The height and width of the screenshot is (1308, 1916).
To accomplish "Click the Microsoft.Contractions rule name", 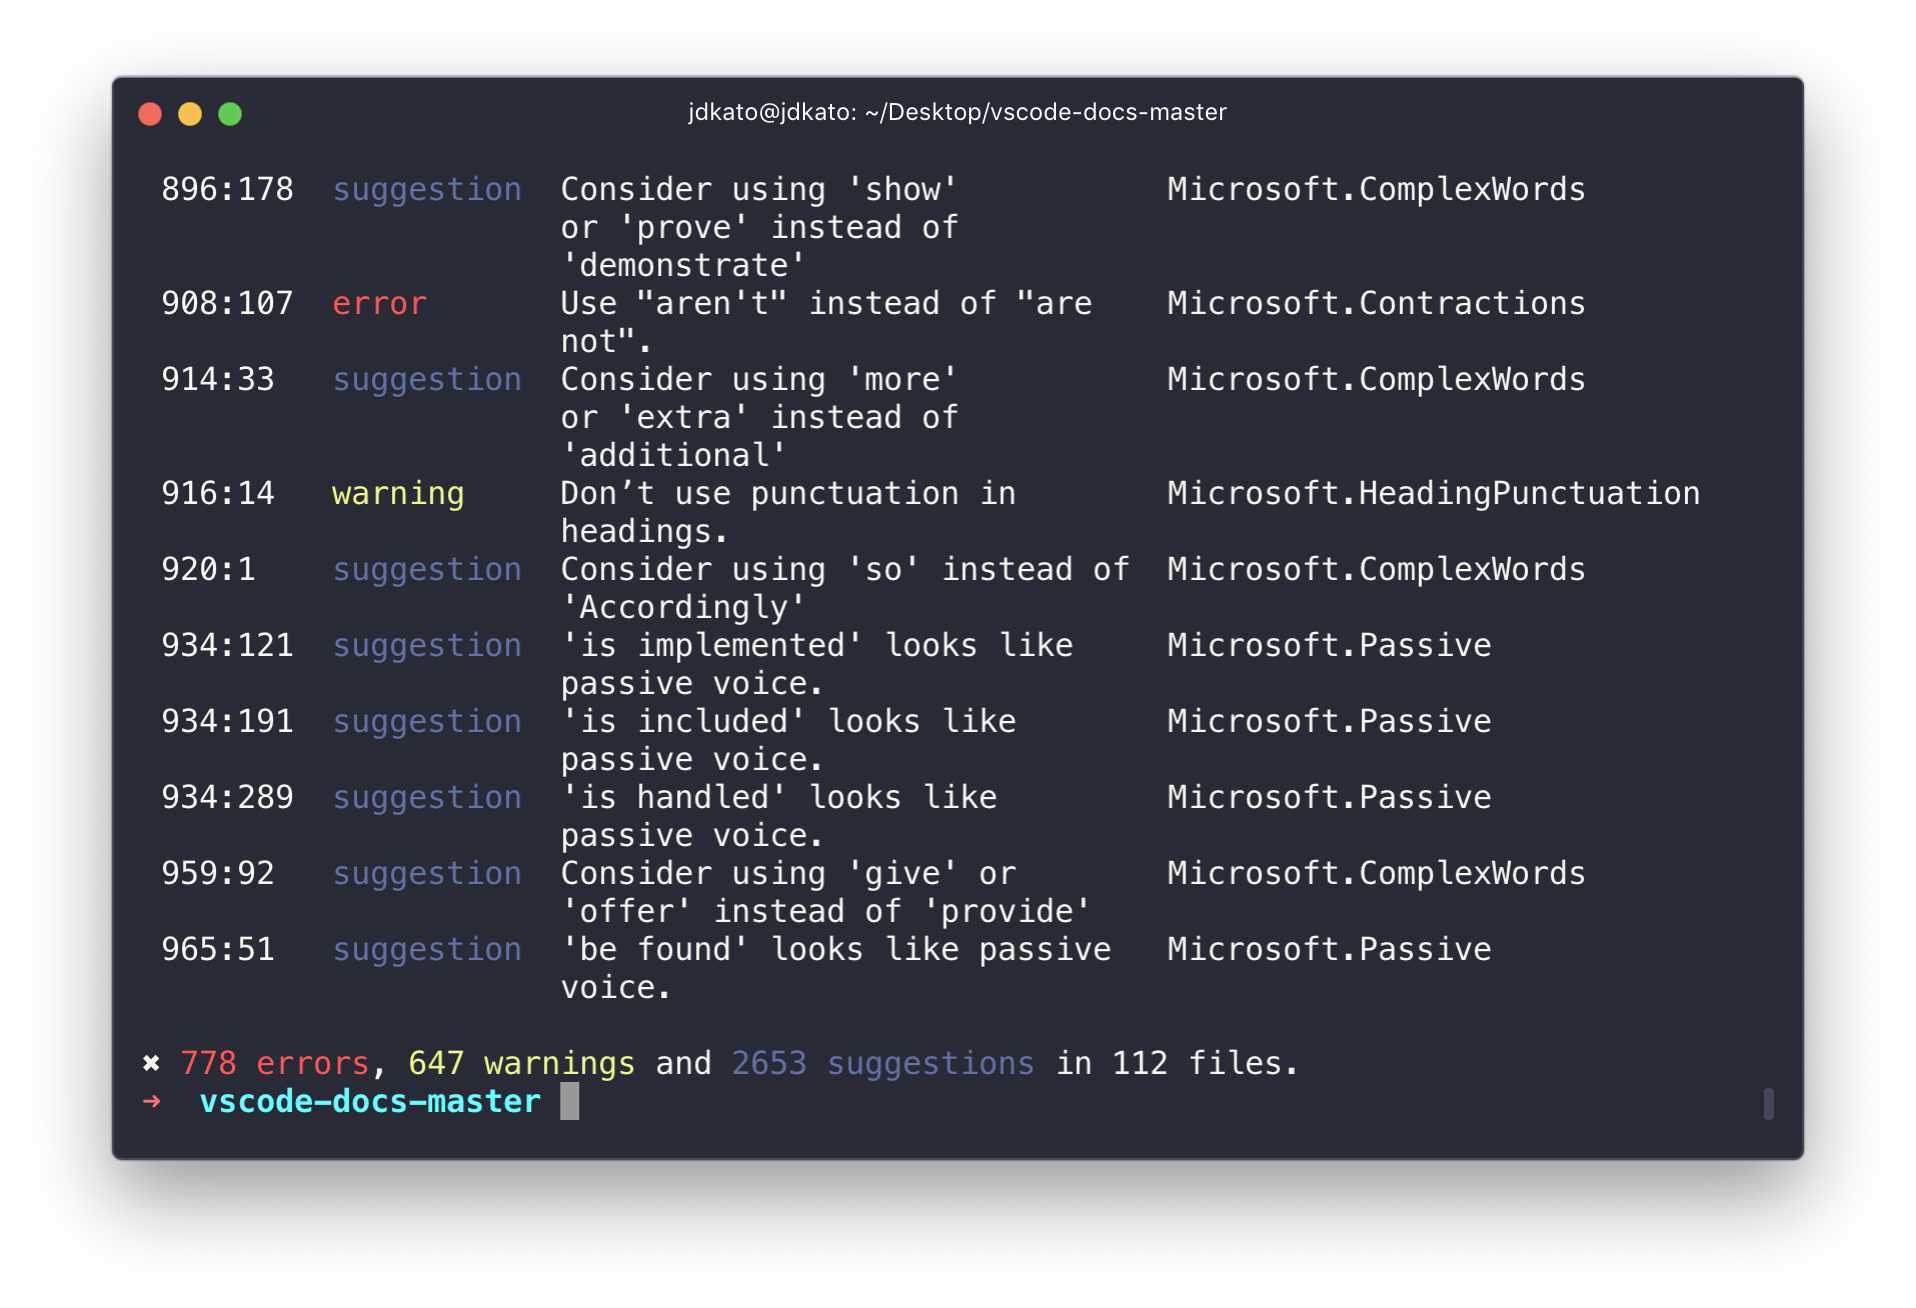I will tap(1375, 303).
